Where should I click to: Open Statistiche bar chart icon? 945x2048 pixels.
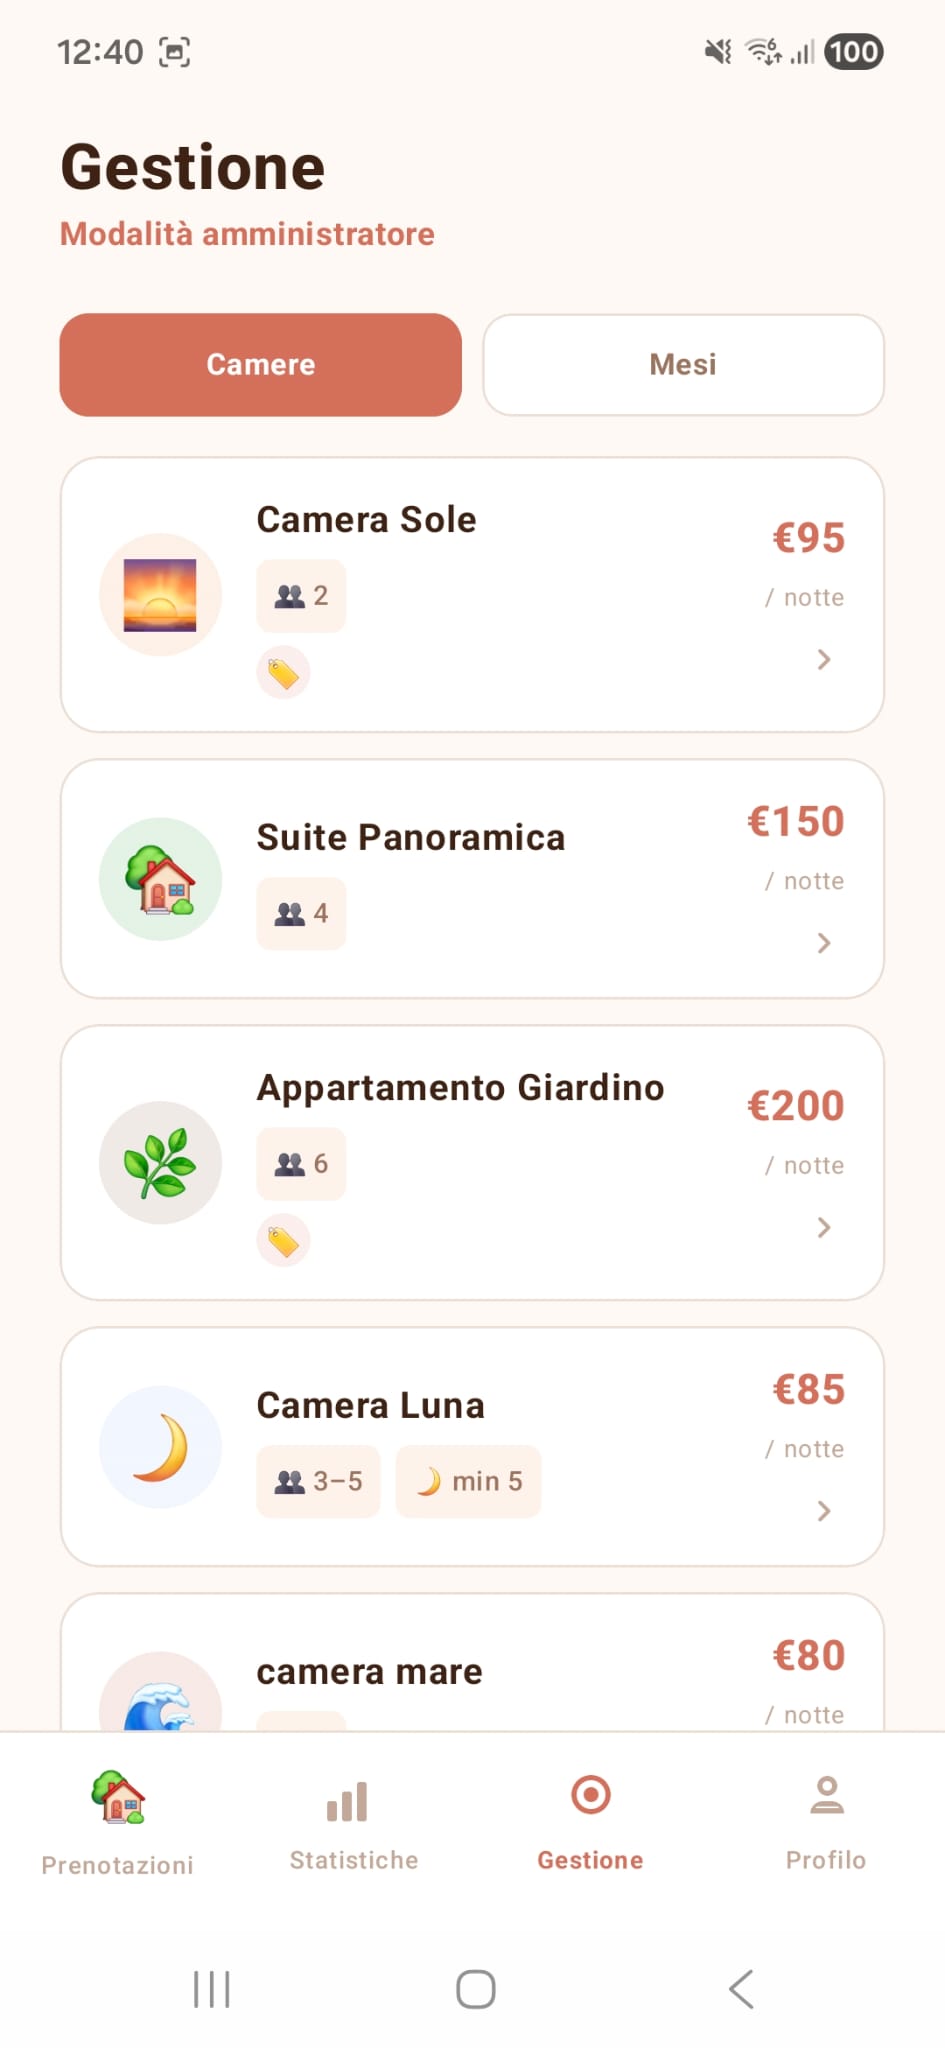coord(347,1802)
